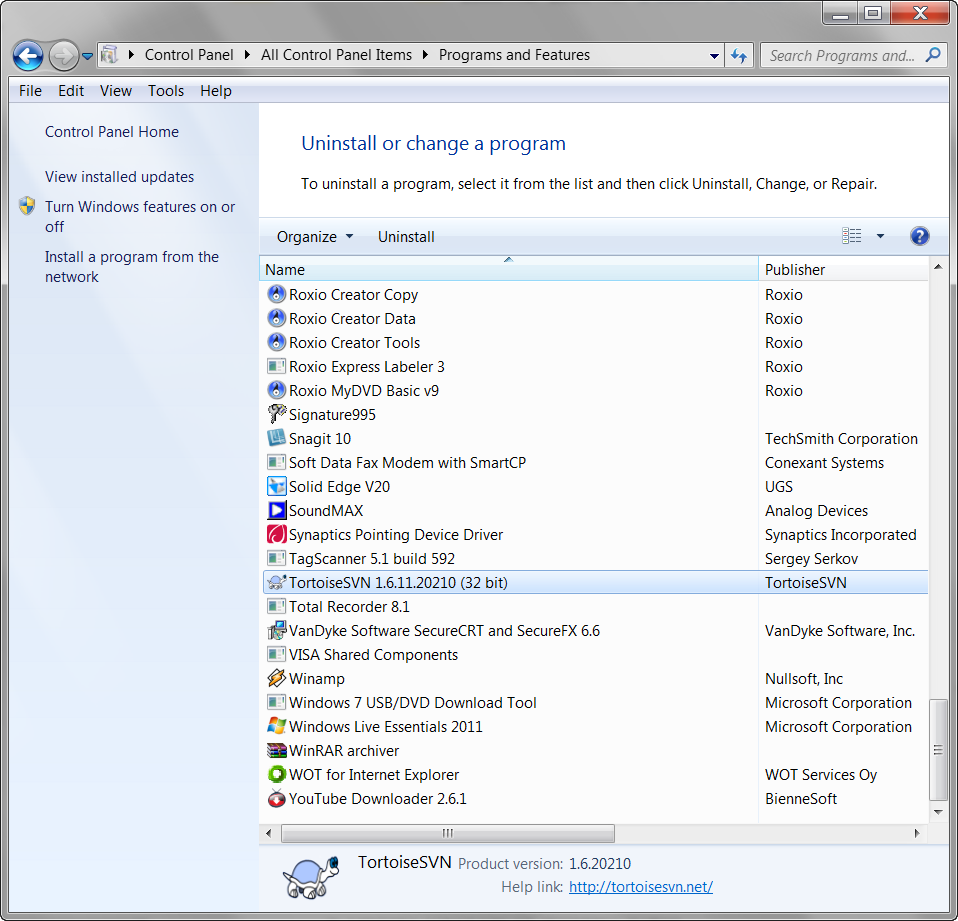Open the Tools menu

pyautogui.click(x=166, y=91)
